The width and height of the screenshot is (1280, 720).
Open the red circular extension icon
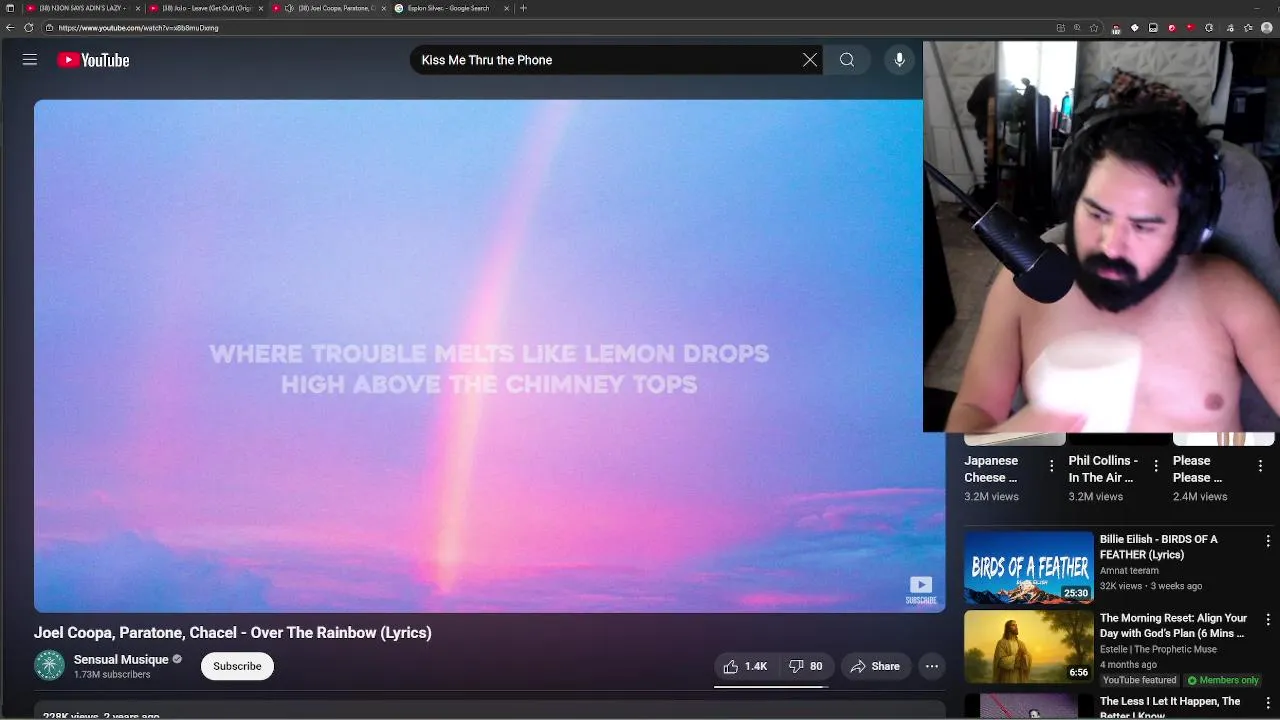click(x=1172, y=28)
